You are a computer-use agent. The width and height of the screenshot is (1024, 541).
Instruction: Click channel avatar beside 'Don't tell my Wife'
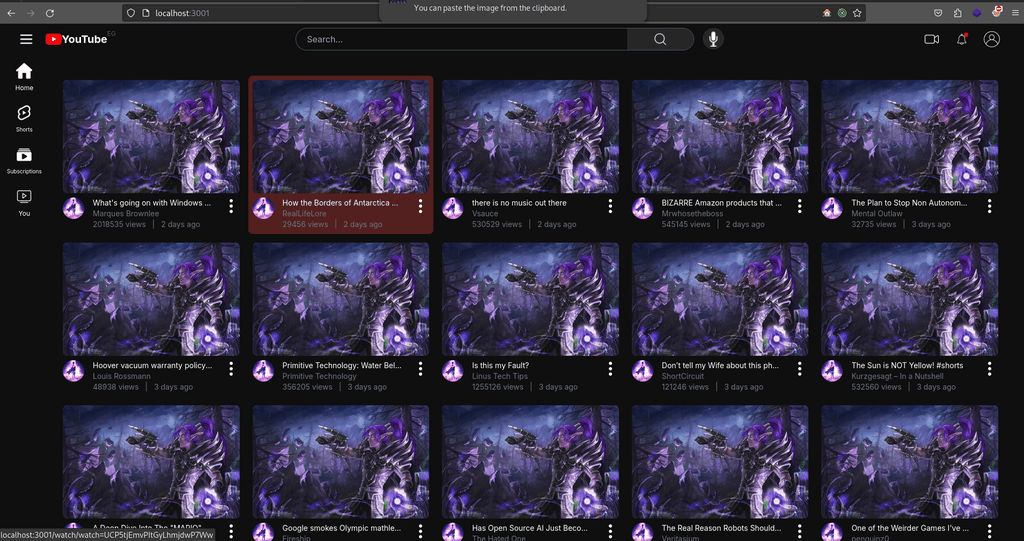point(642,371)
